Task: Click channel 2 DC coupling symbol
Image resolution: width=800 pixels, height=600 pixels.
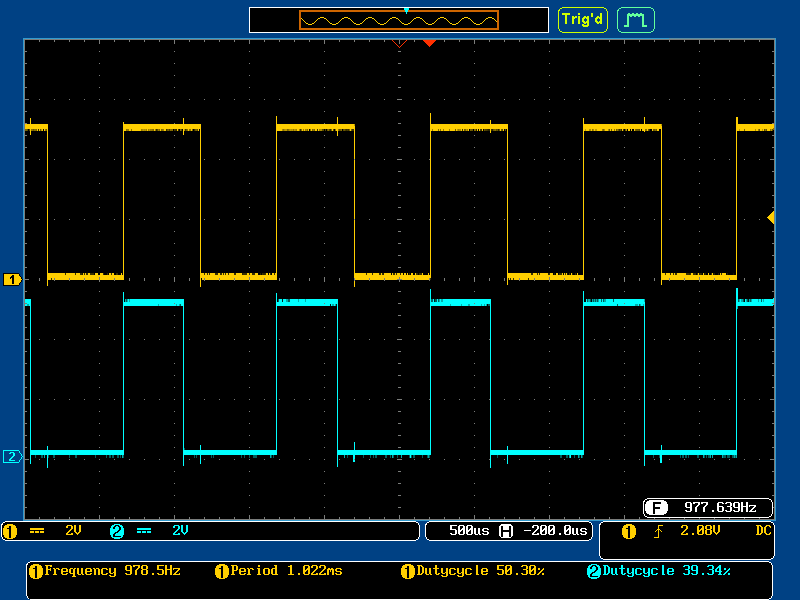Action: 144,531
